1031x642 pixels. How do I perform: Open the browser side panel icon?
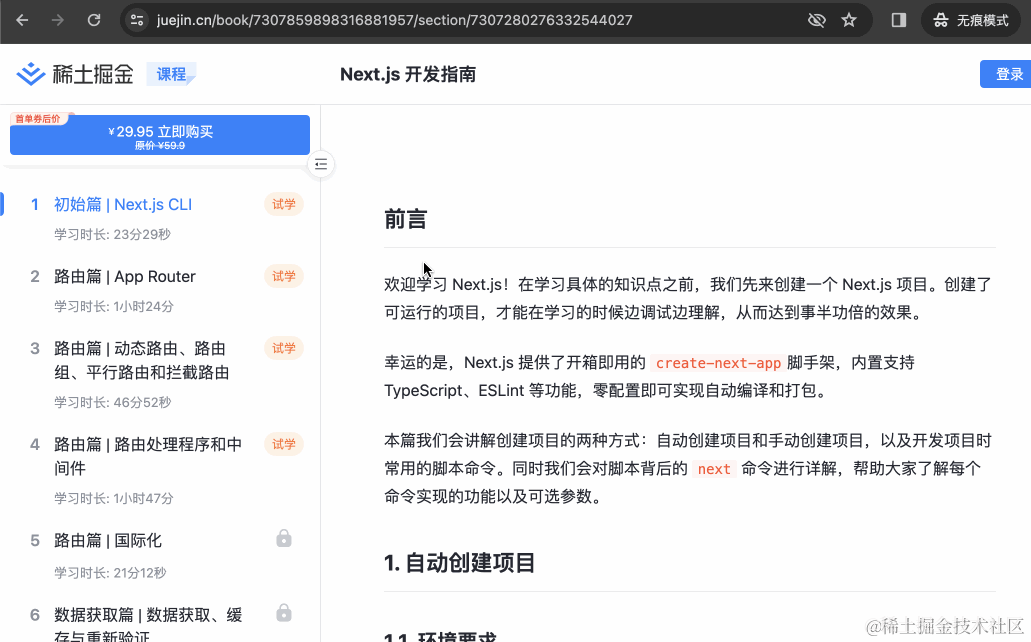pyautogui.click(x=898, y=20)
